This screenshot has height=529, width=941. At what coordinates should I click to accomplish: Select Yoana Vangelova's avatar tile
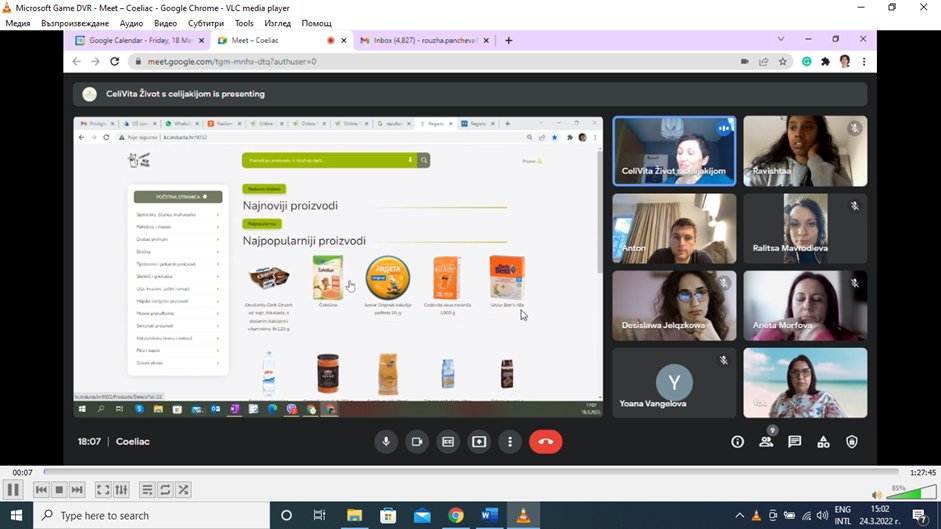click(x=674, y=383)
